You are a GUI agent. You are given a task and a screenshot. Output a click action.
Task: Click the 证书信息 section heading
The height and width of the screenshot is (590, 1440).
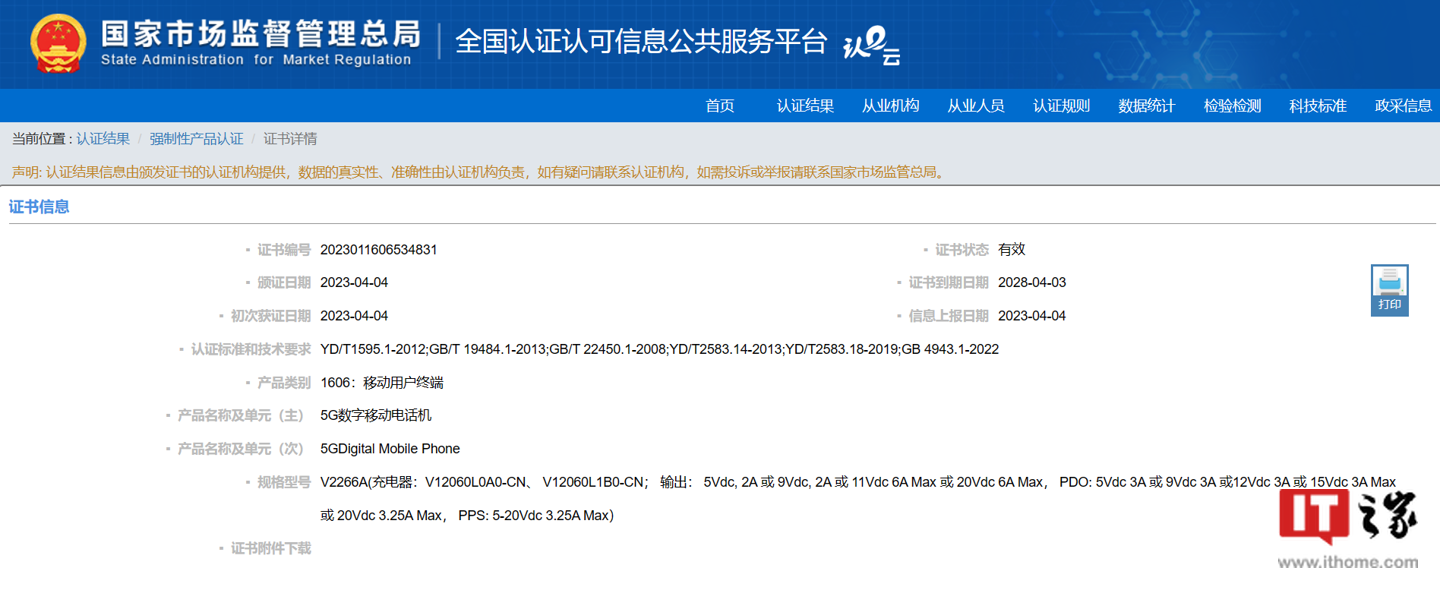pos(39,207)
